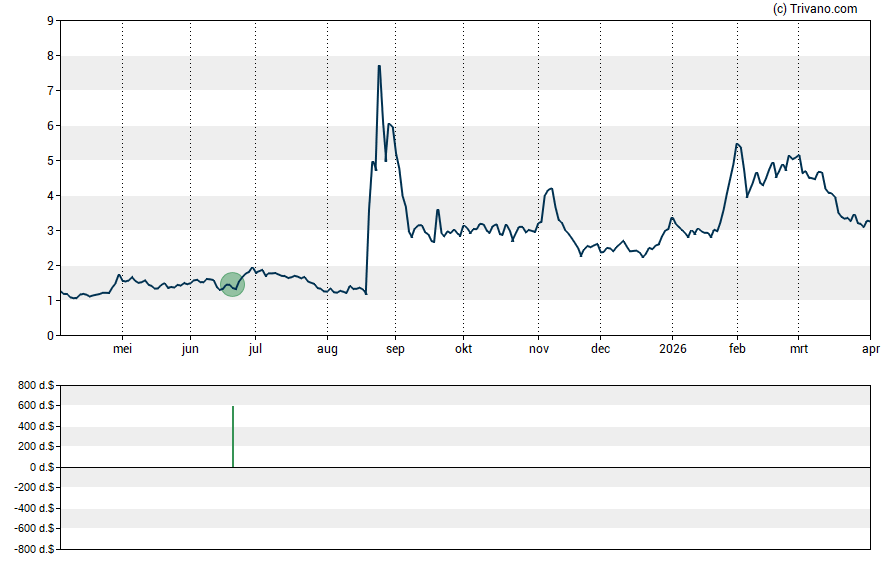The image size is (888, 565).
Task: Click the 'dec' x-axis label
Action: click(600, 350)
